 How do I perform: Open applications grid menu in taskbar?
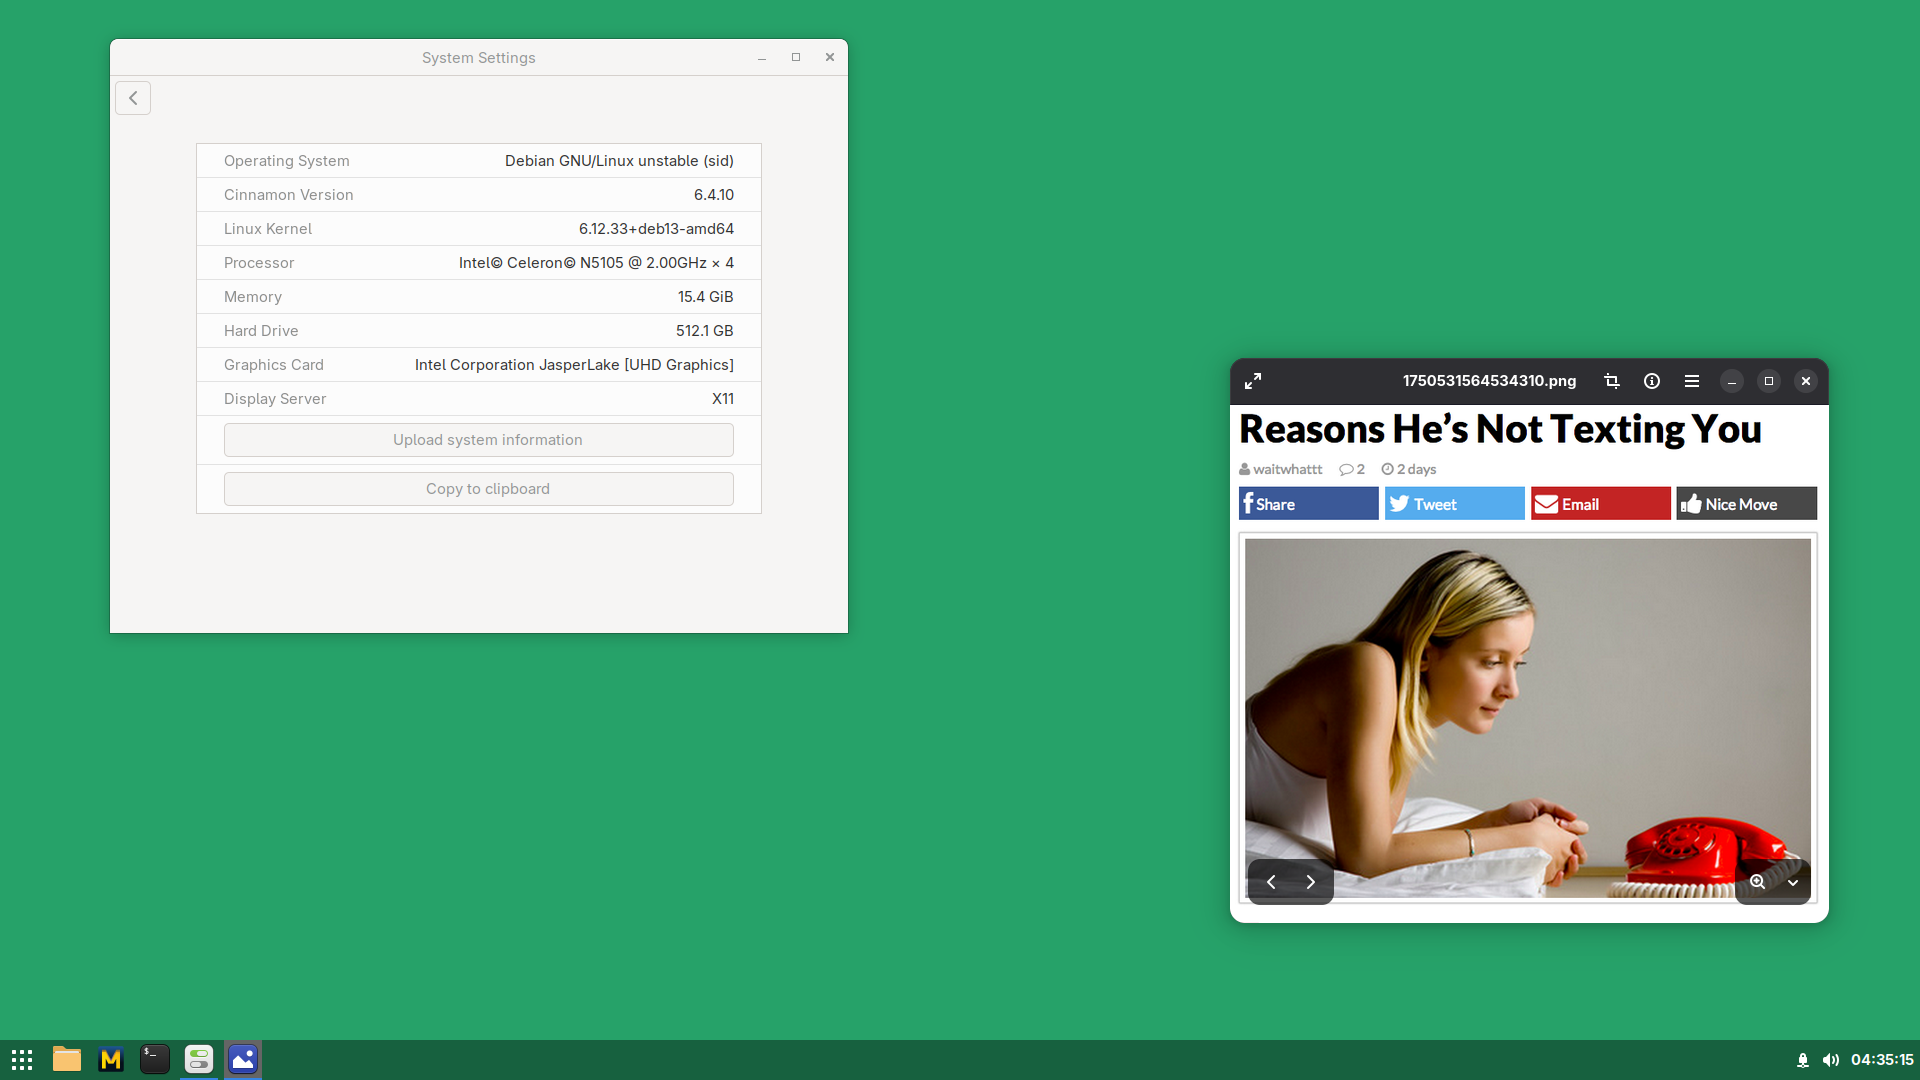tap(22, 1059)
